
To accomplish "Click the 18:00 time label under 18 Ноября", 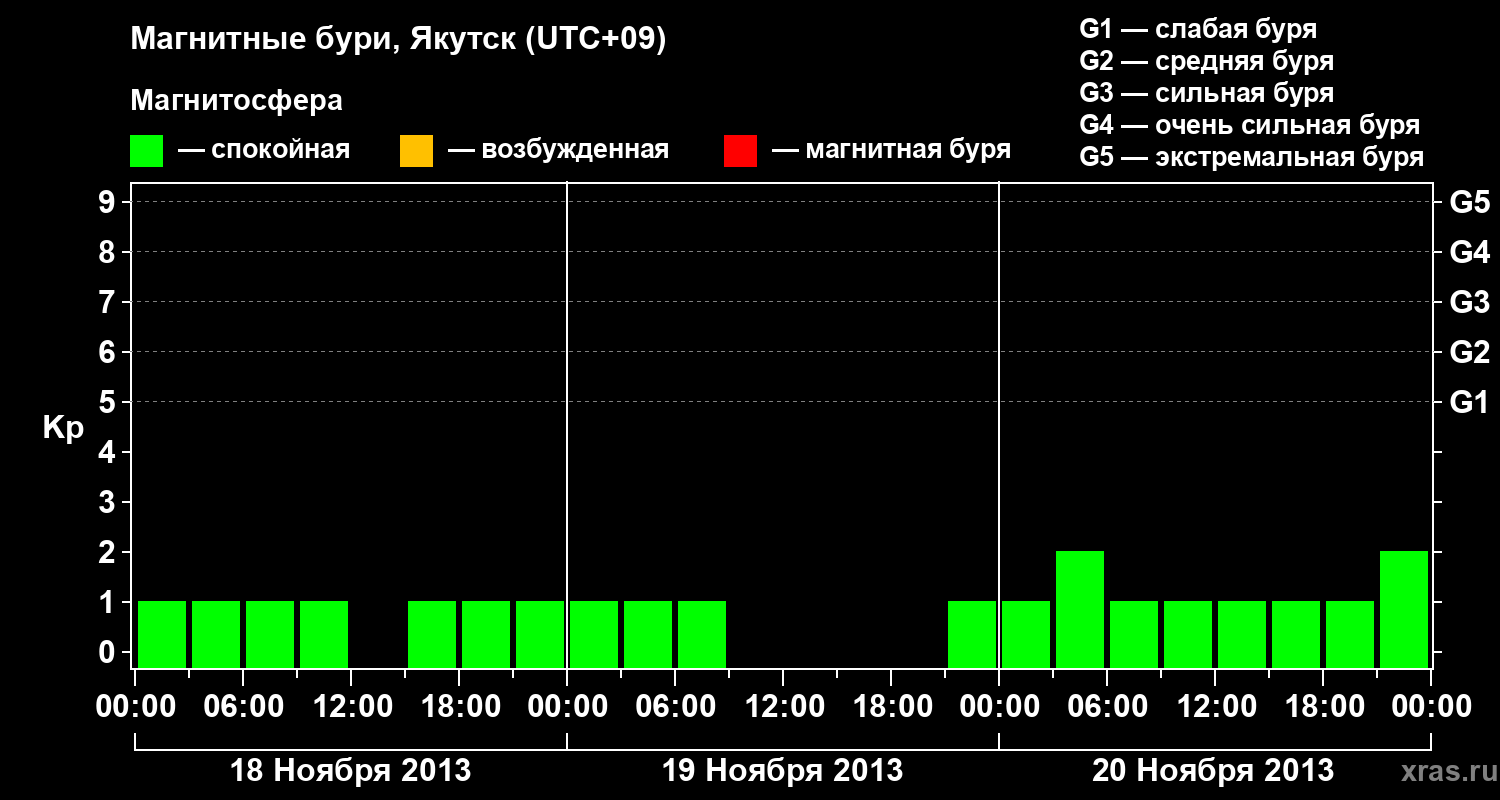I will coord(459,706).
